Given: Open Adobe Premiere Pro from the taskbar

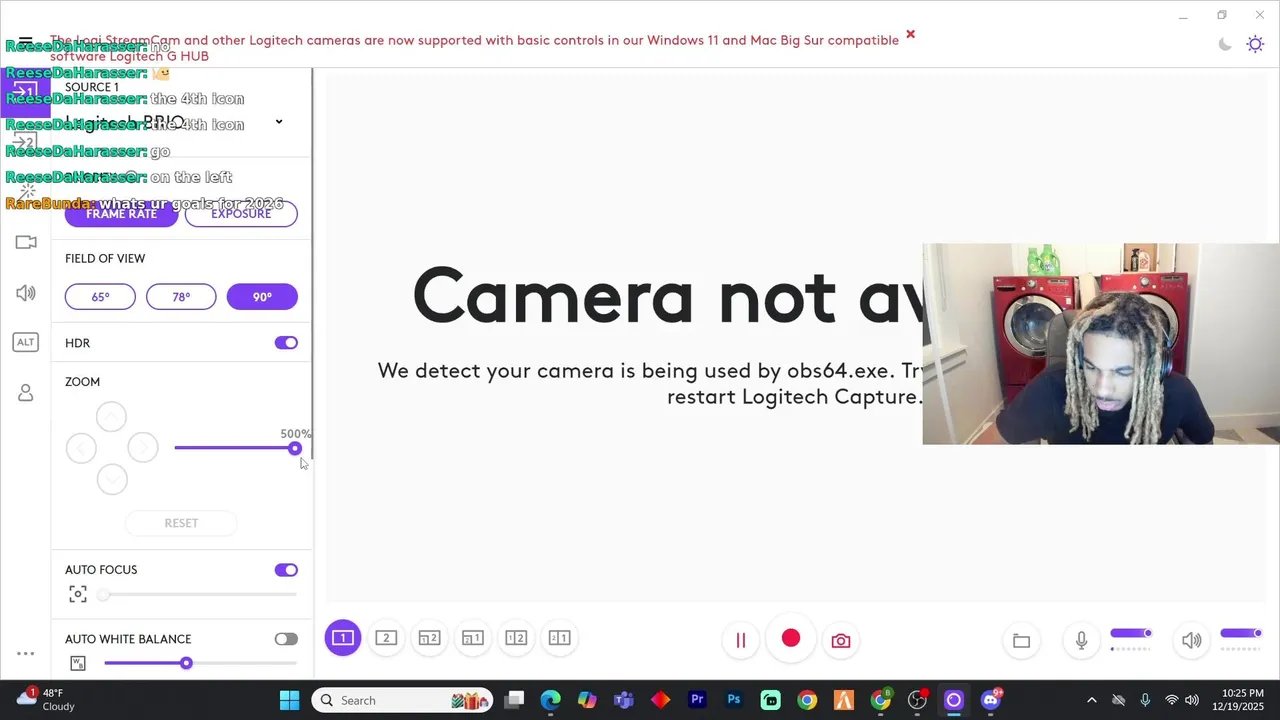Looking at the screenshot, I should tap(697, 700).
